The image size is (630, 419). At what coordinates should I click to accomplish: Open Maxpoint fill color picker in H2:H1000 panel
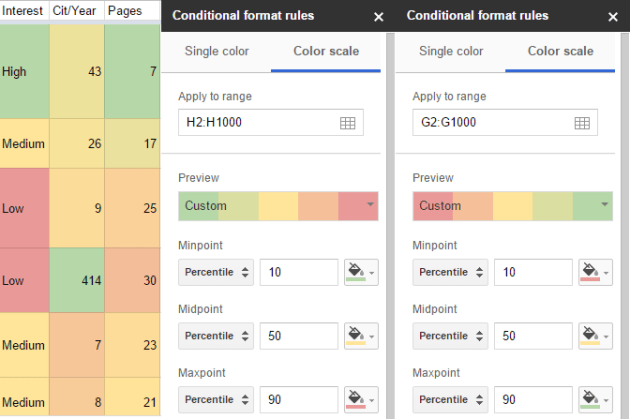point(361,400)
